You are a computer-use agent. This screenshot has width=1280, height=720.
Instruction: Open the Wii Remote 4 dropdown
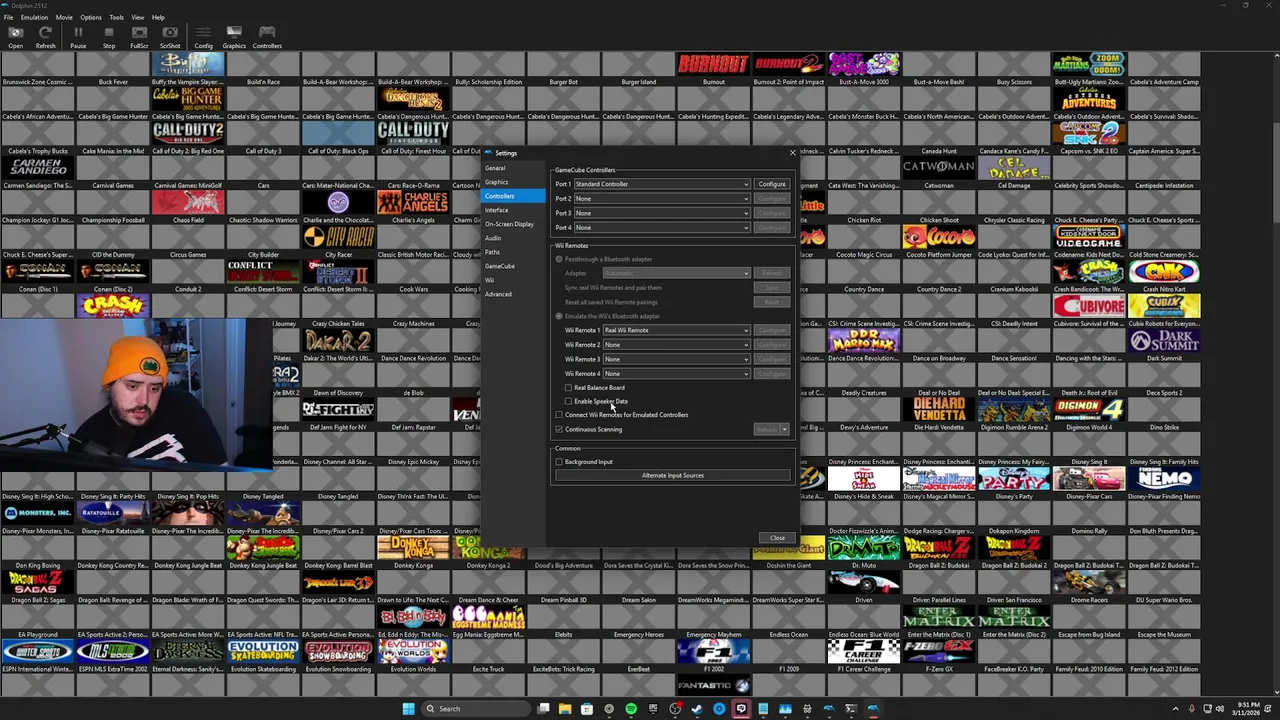pos(676,374)
